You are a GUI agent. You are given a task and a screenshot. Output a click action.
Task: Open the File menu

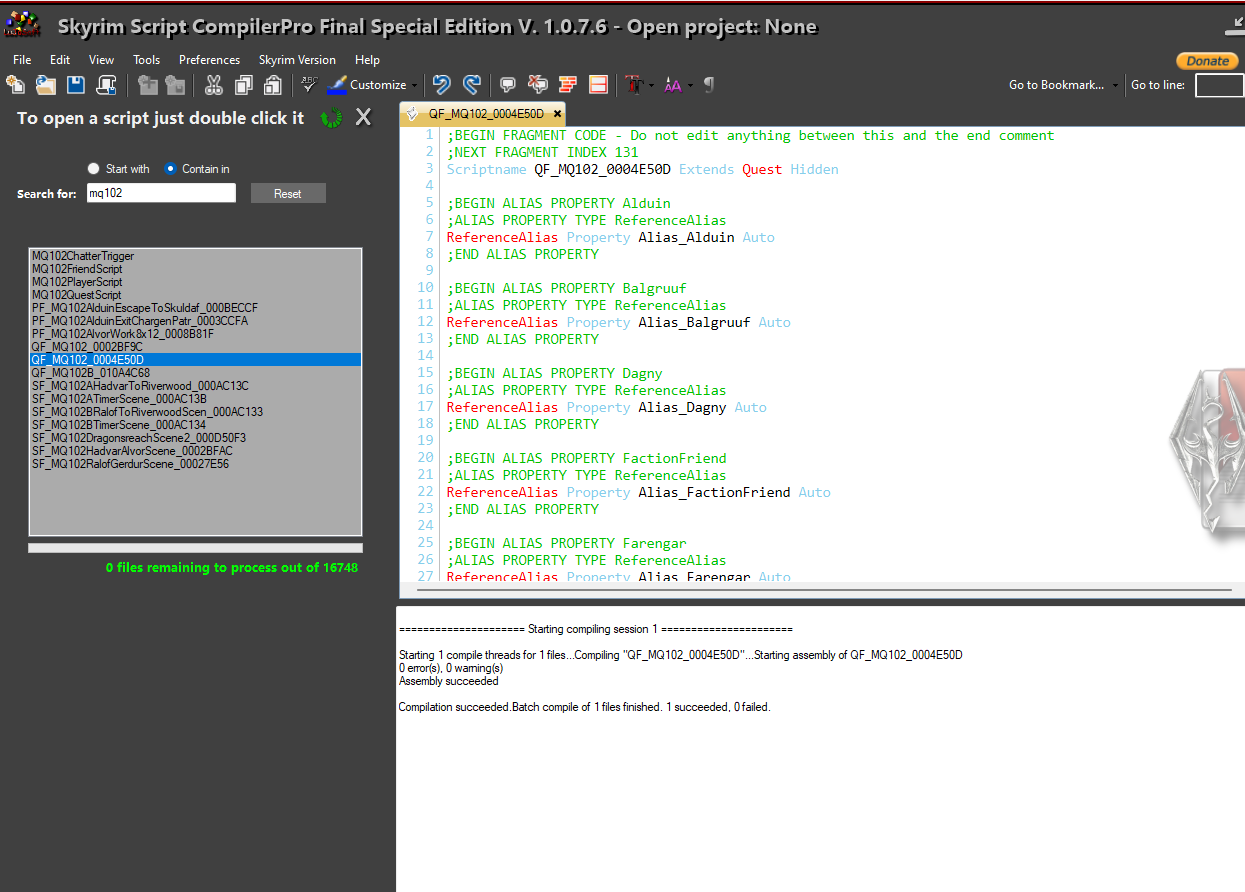point(22,60)
